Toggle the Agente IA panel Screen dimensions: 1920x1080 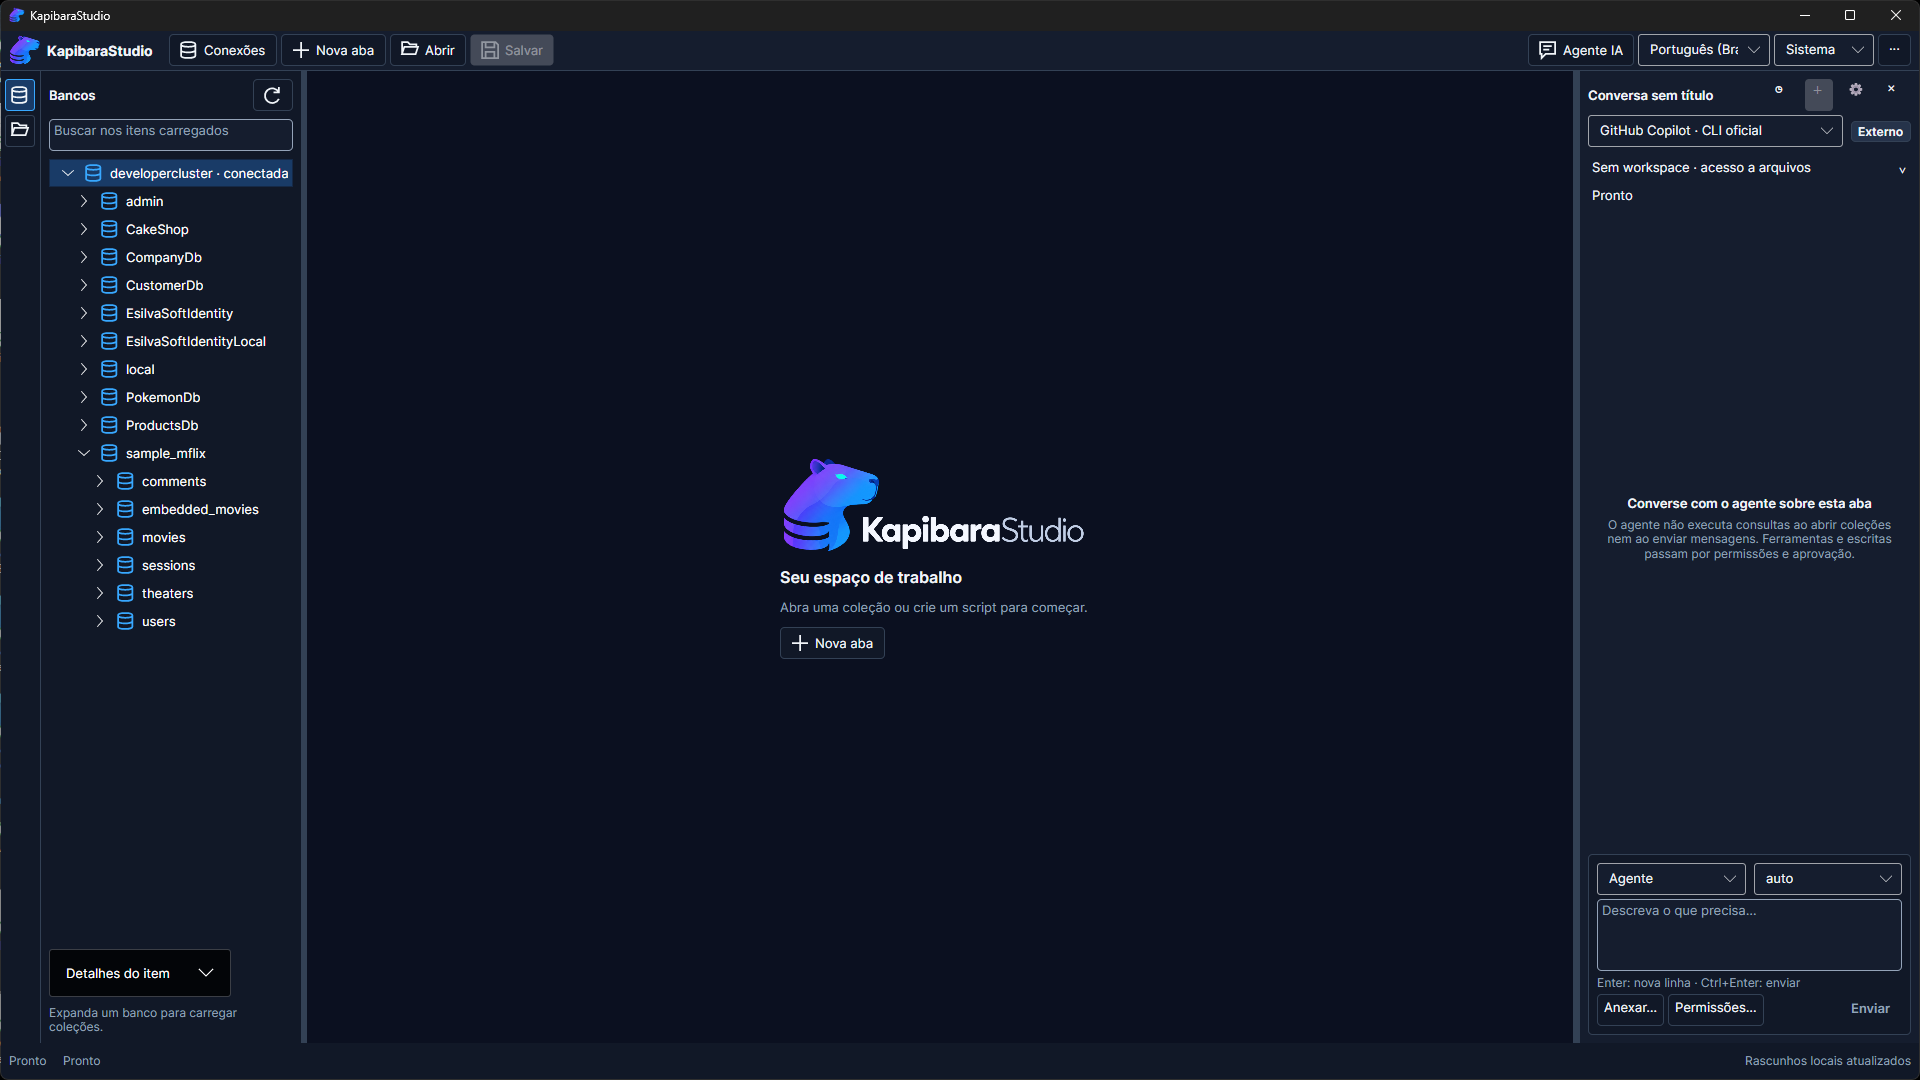(1580, 50)
